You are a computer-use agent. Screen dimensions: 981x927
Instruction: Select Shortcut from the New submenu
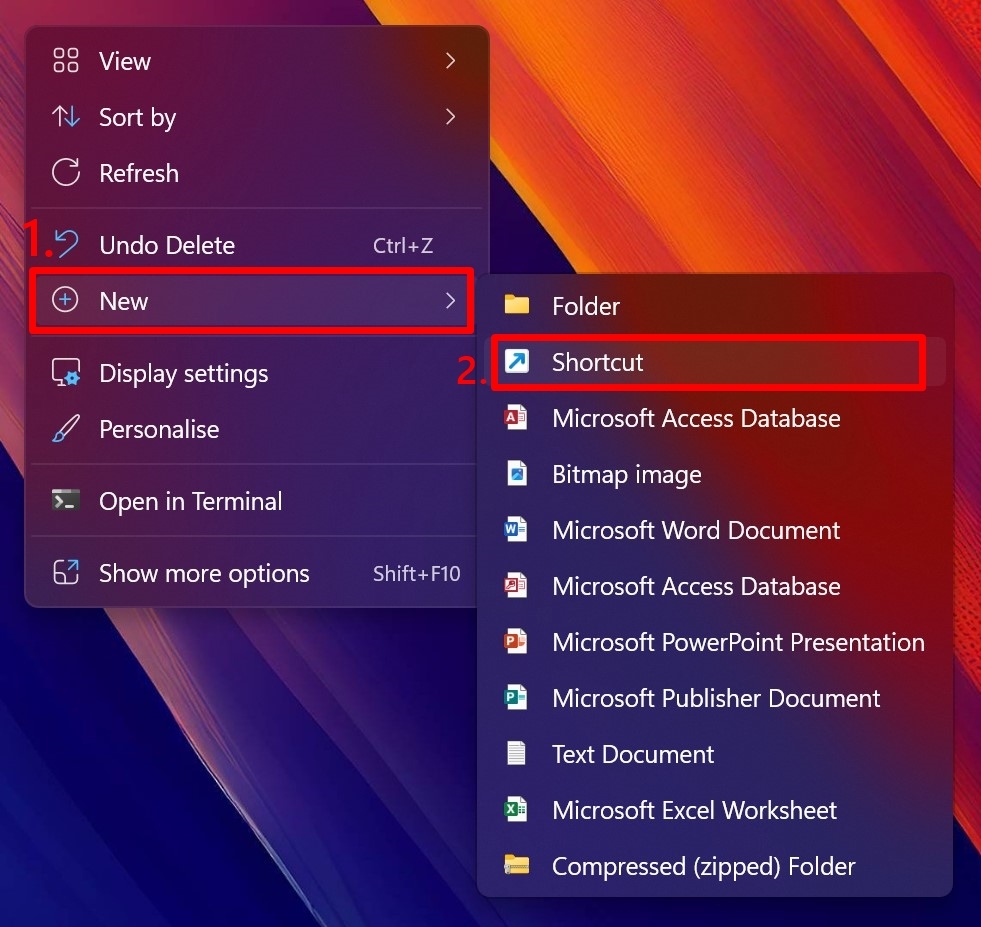coord(597,362)
